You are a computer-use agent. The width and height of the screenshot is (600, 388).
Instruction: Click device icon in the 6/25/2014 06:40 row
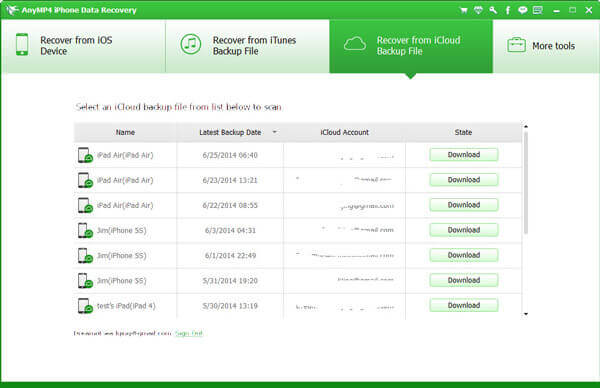coord(85,155)
